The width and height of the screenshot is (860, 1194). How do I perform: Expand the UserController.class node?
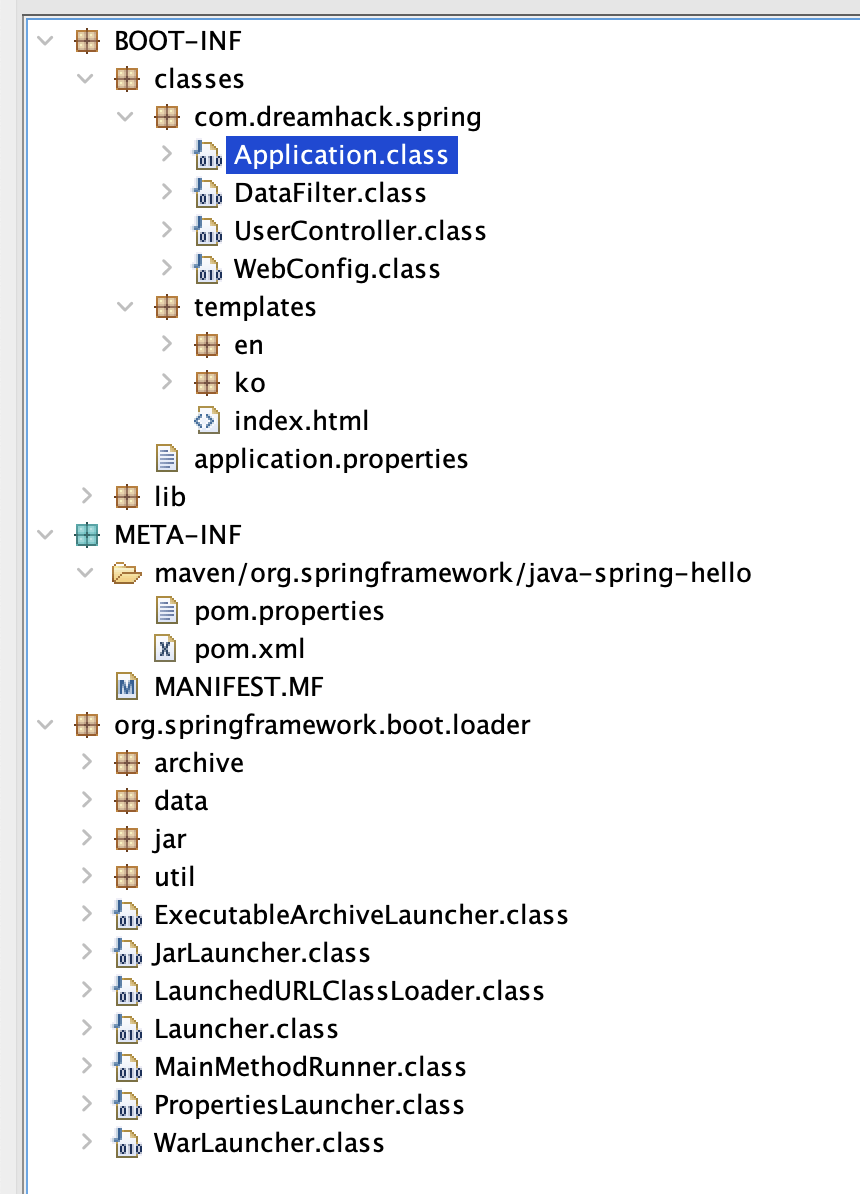(x=167, y=231)
